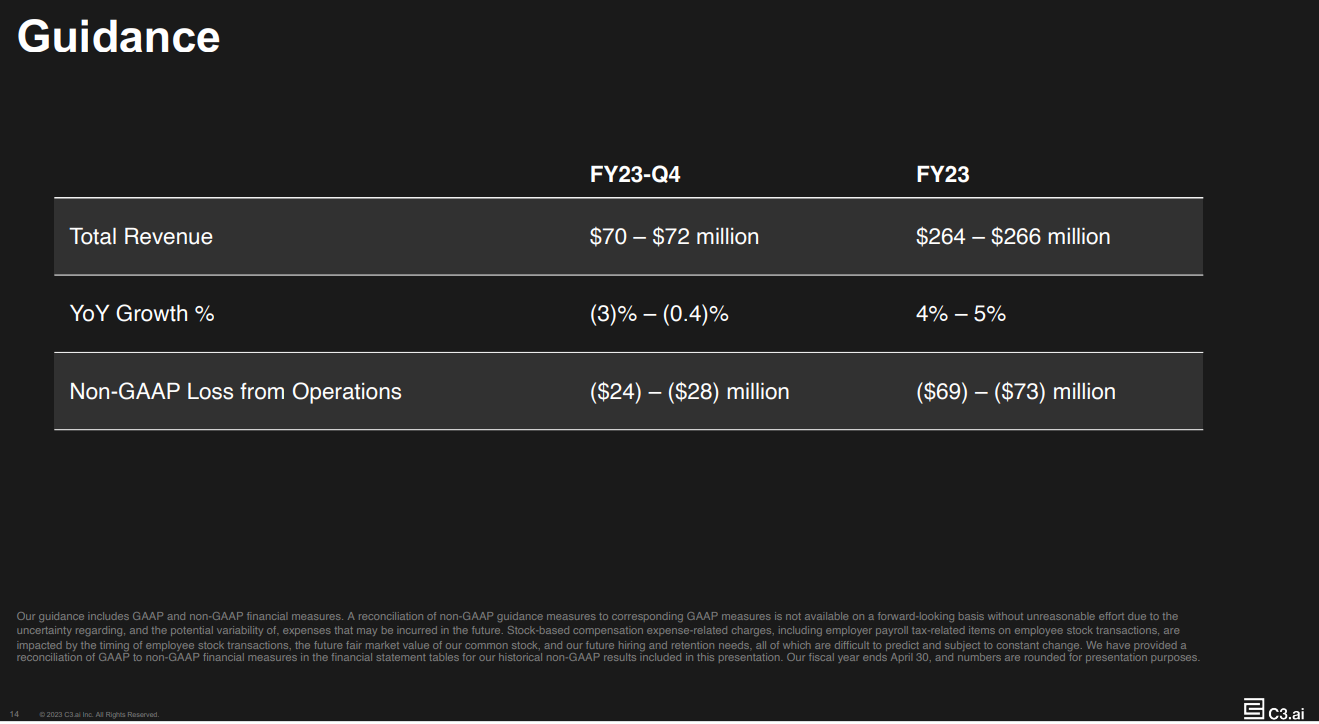Viewport: 1319px width, 724px height.
Task: Select the $70 – $72 million value
Action: (674, 237)
